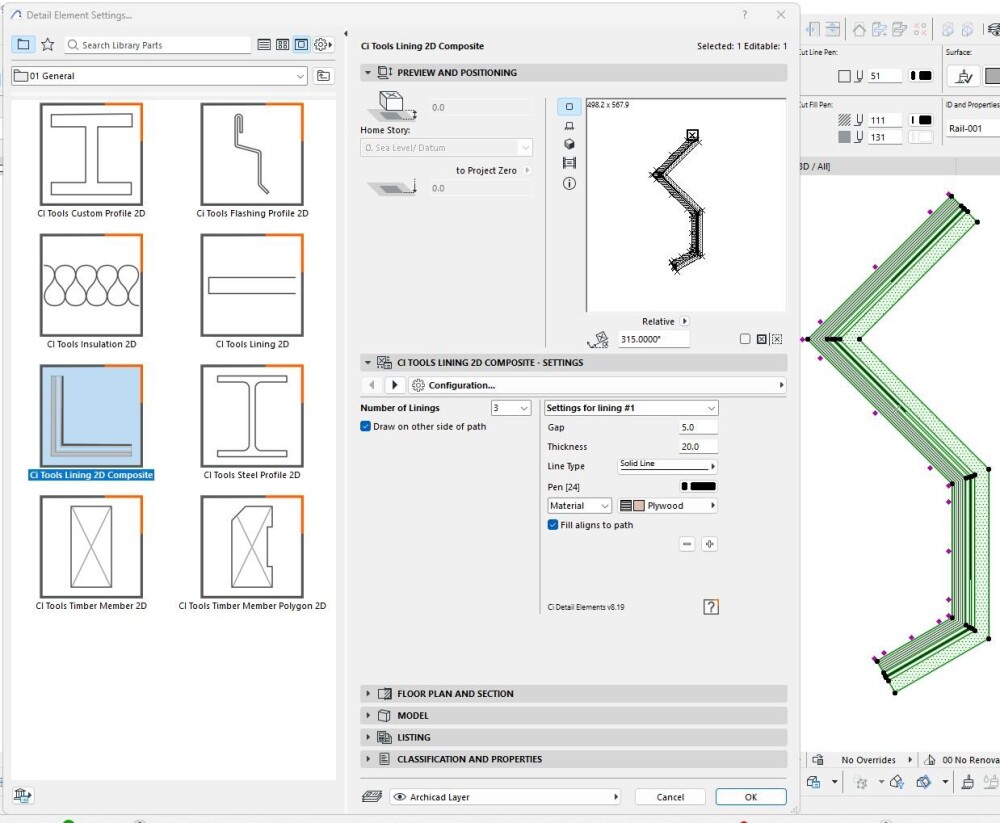
Task: Open the Number of Linings dropdown
Action: 510,408
